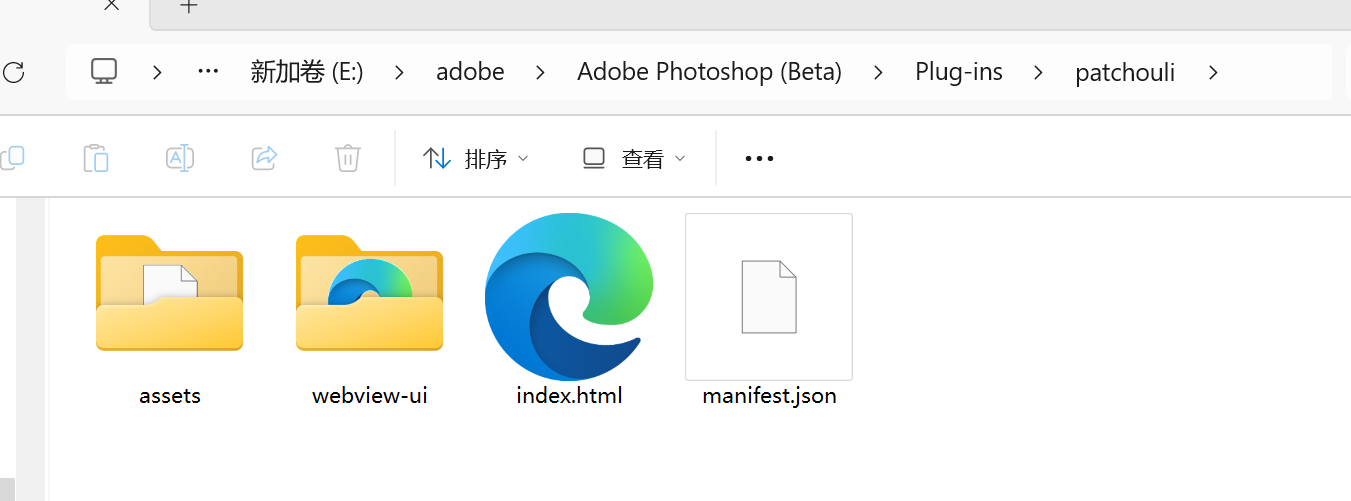Expand the 查看 view dropdown
The image size is (1351, 501).
[634, 158]
